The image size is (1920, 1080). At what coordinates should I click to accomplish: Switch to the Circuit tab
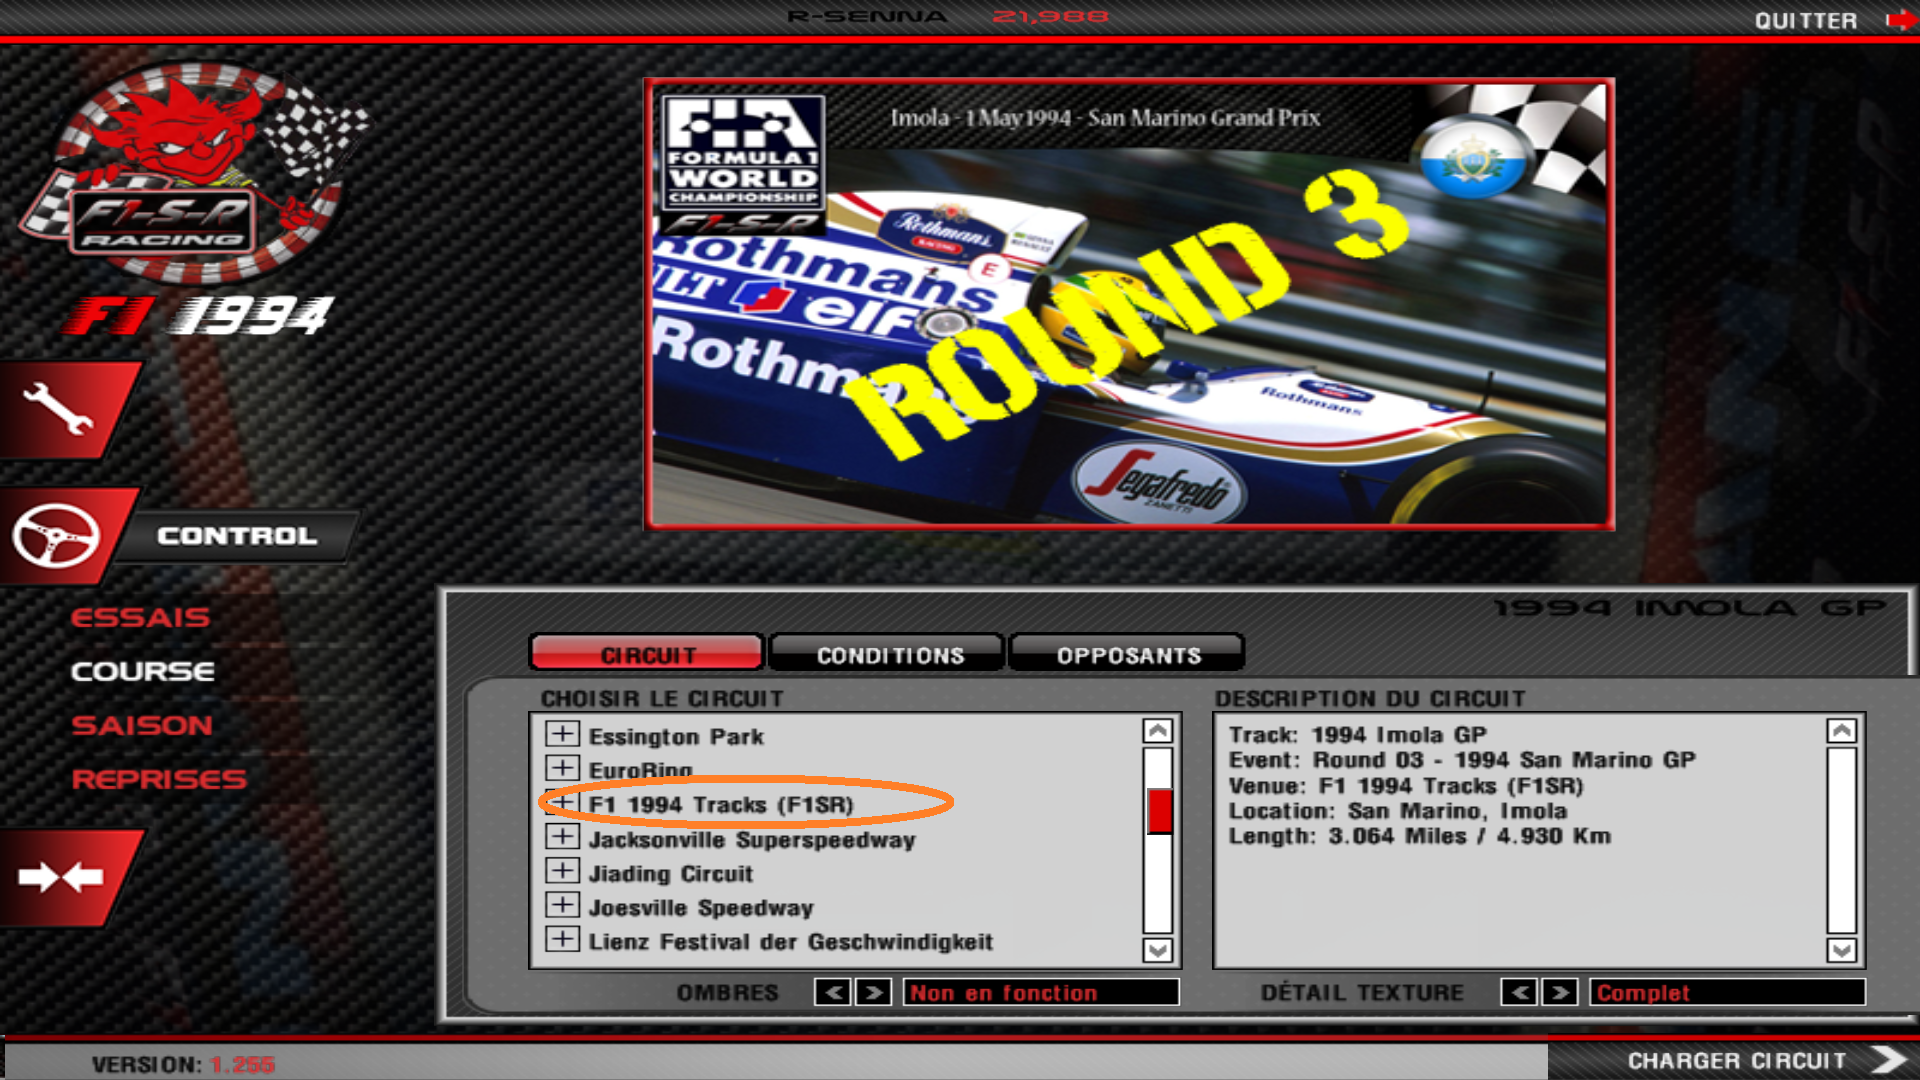tap(647, 655)
